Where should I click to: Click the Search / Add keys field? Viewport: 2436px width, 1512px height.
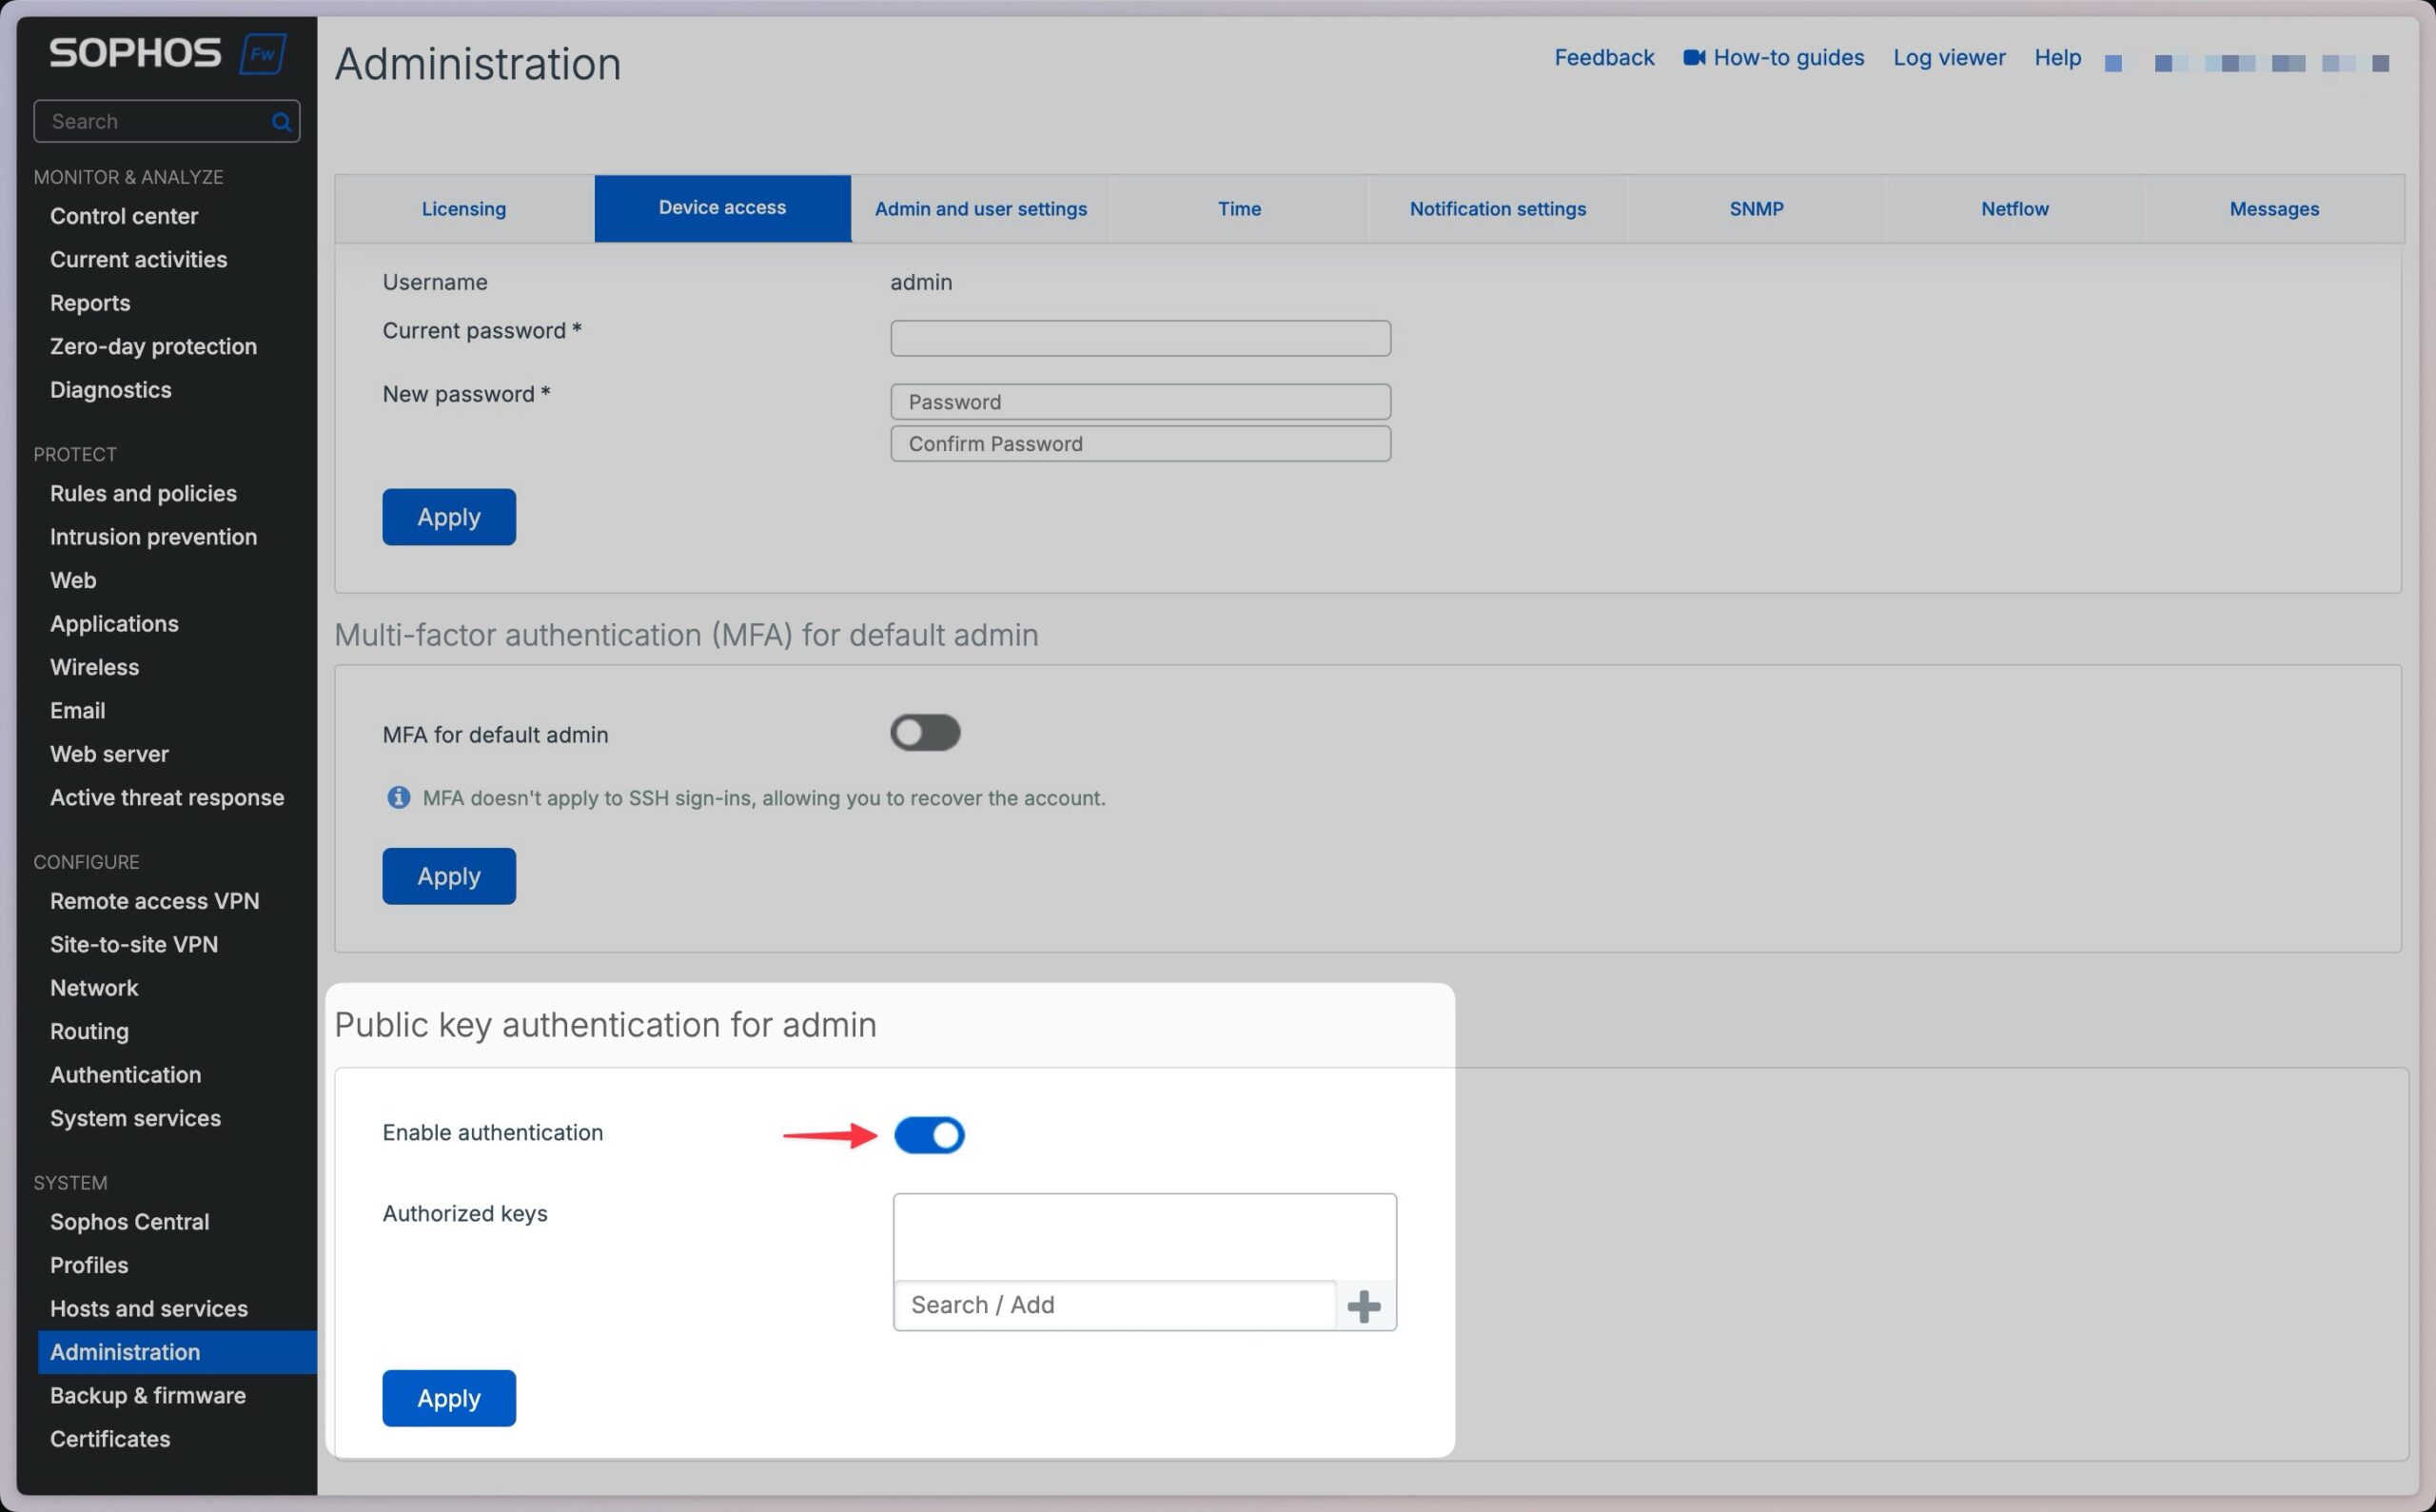click(1114, 1306)
